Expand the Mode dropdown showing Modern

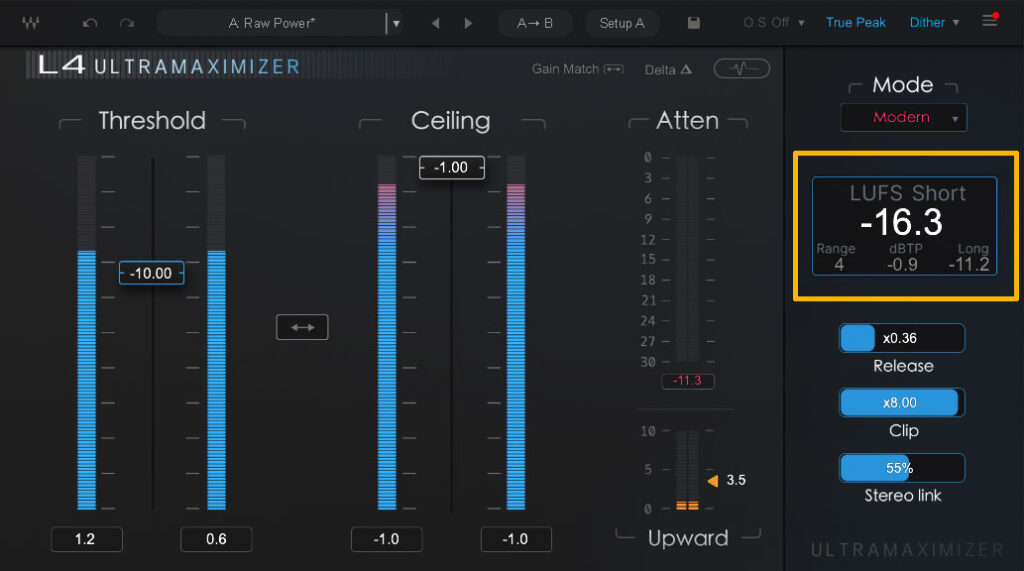(x=904, y=118)
